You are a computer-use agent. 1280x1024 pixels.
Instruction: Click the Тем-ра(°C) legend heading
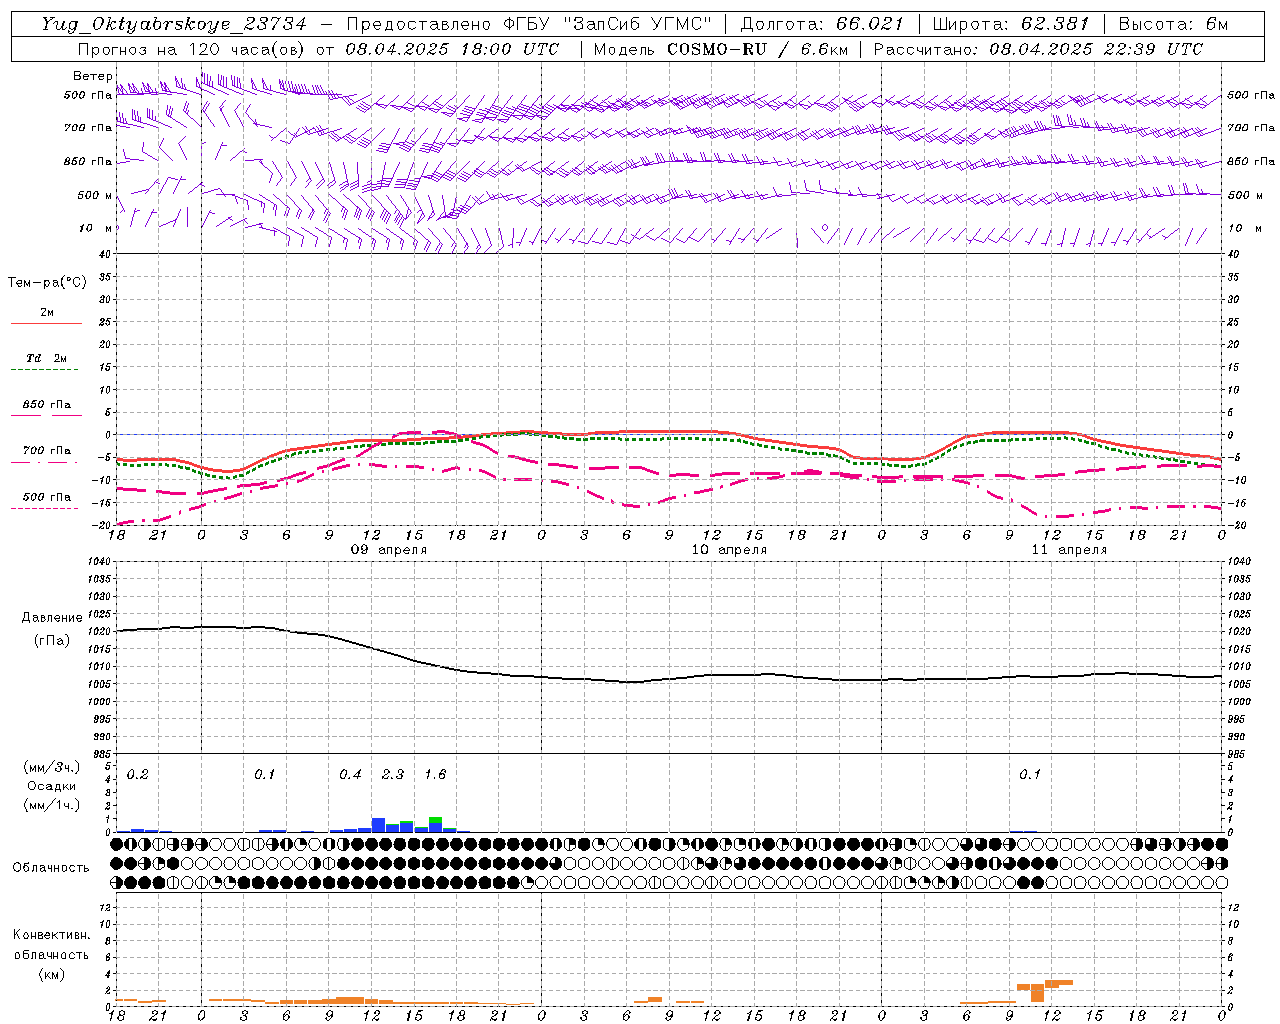[x=47, y=282]
